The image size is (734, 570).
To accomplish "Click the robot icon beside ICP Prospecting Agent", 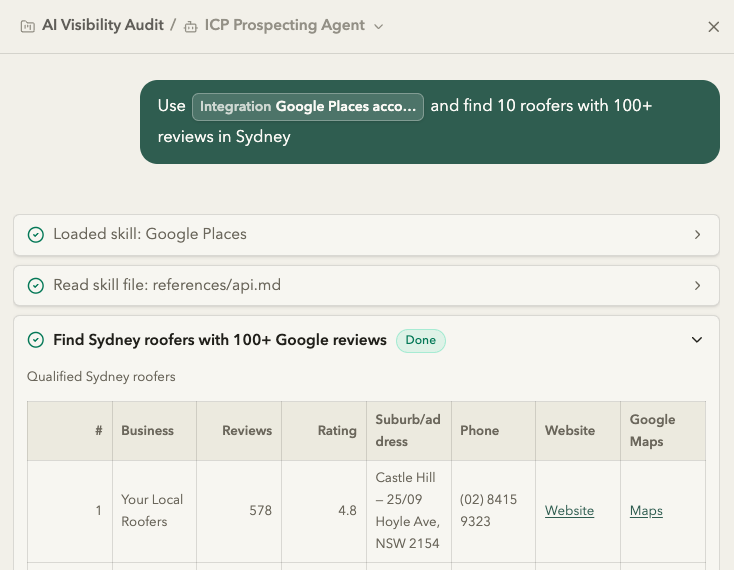I will coord(191,27).
